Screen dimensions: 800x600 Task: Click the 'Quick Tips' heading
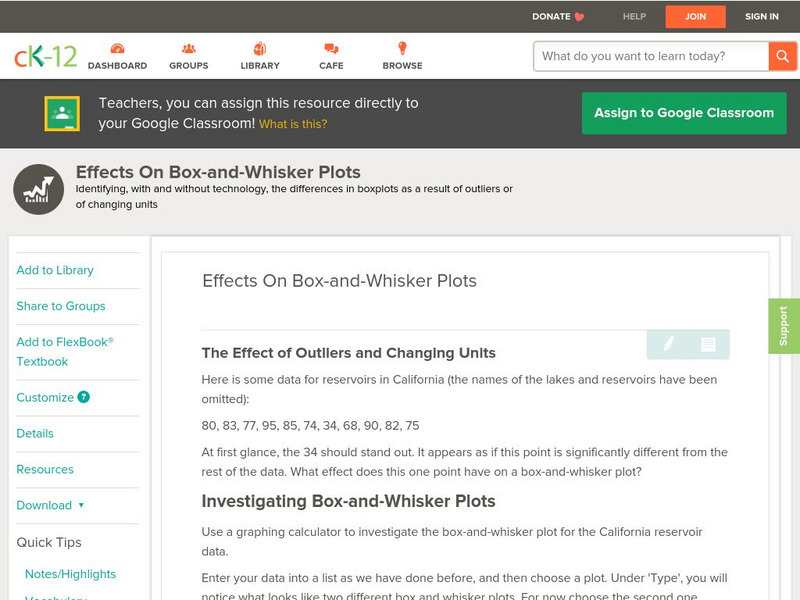(x=49, y=542)
